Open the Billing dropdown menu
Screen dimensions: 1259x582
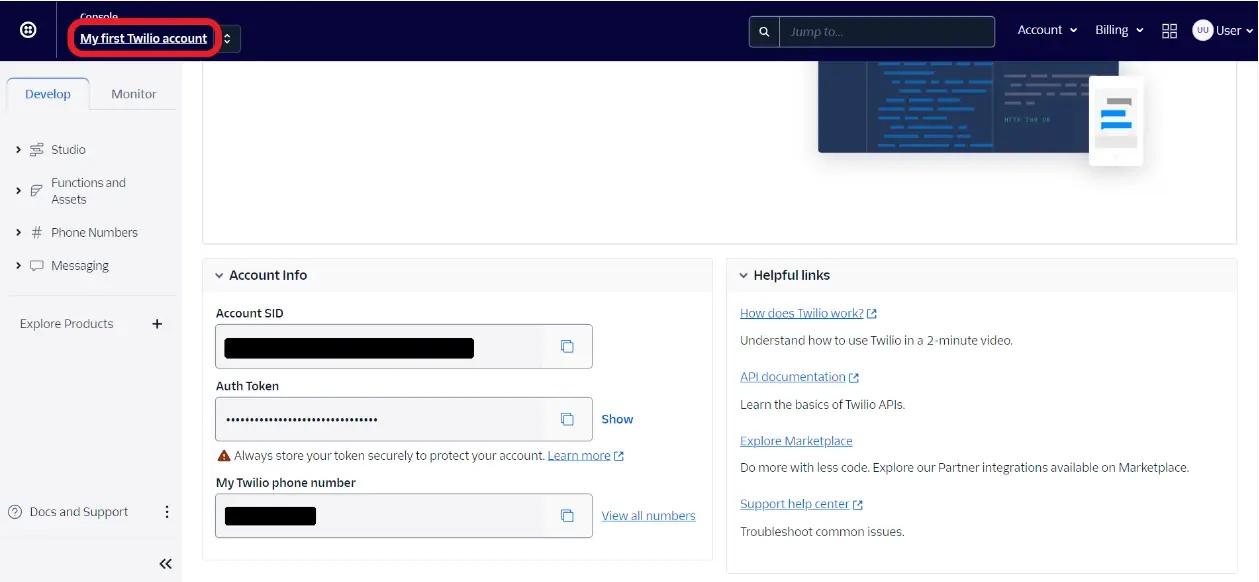(1119, 30)
